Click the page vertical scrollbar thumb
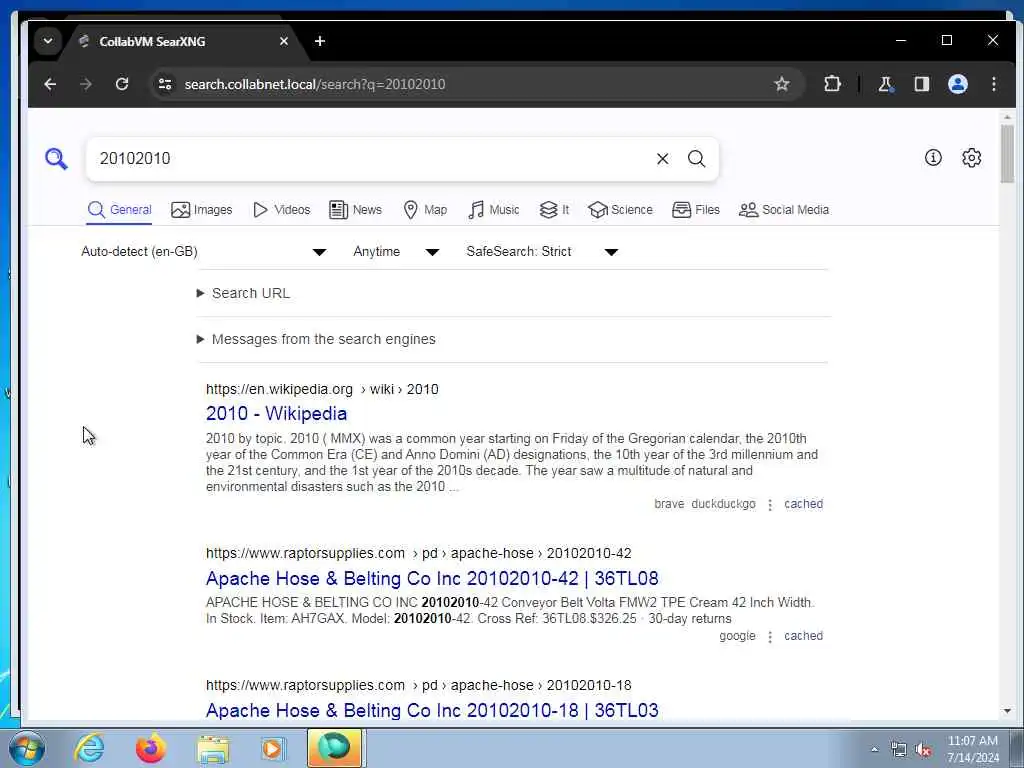The image size is (1024, 768). pos(1006,153)
